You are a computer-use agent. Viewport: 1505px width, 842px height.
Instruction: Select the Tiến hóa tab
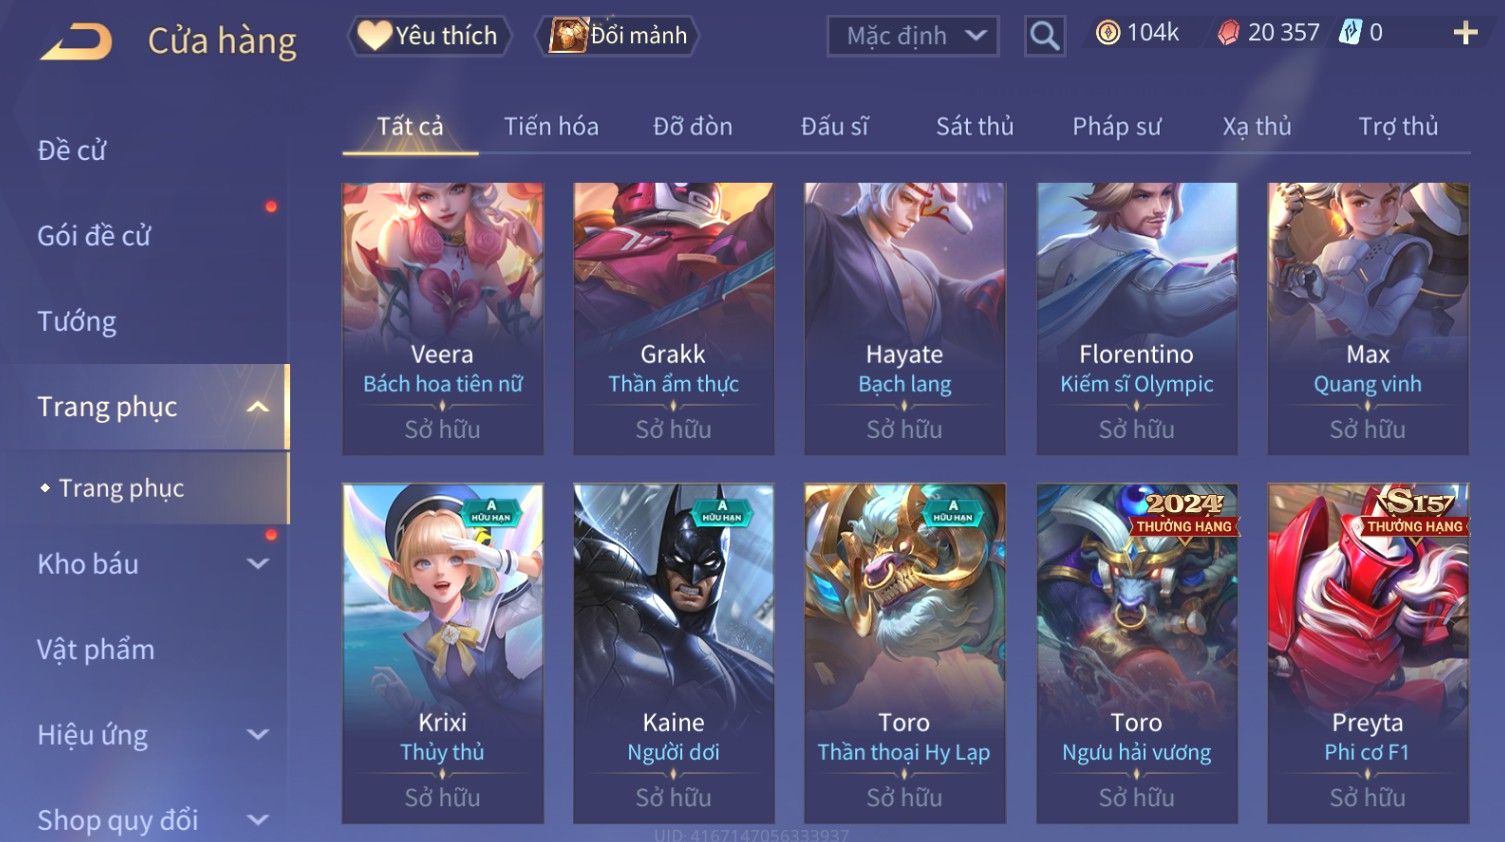[x=551, y=126]
